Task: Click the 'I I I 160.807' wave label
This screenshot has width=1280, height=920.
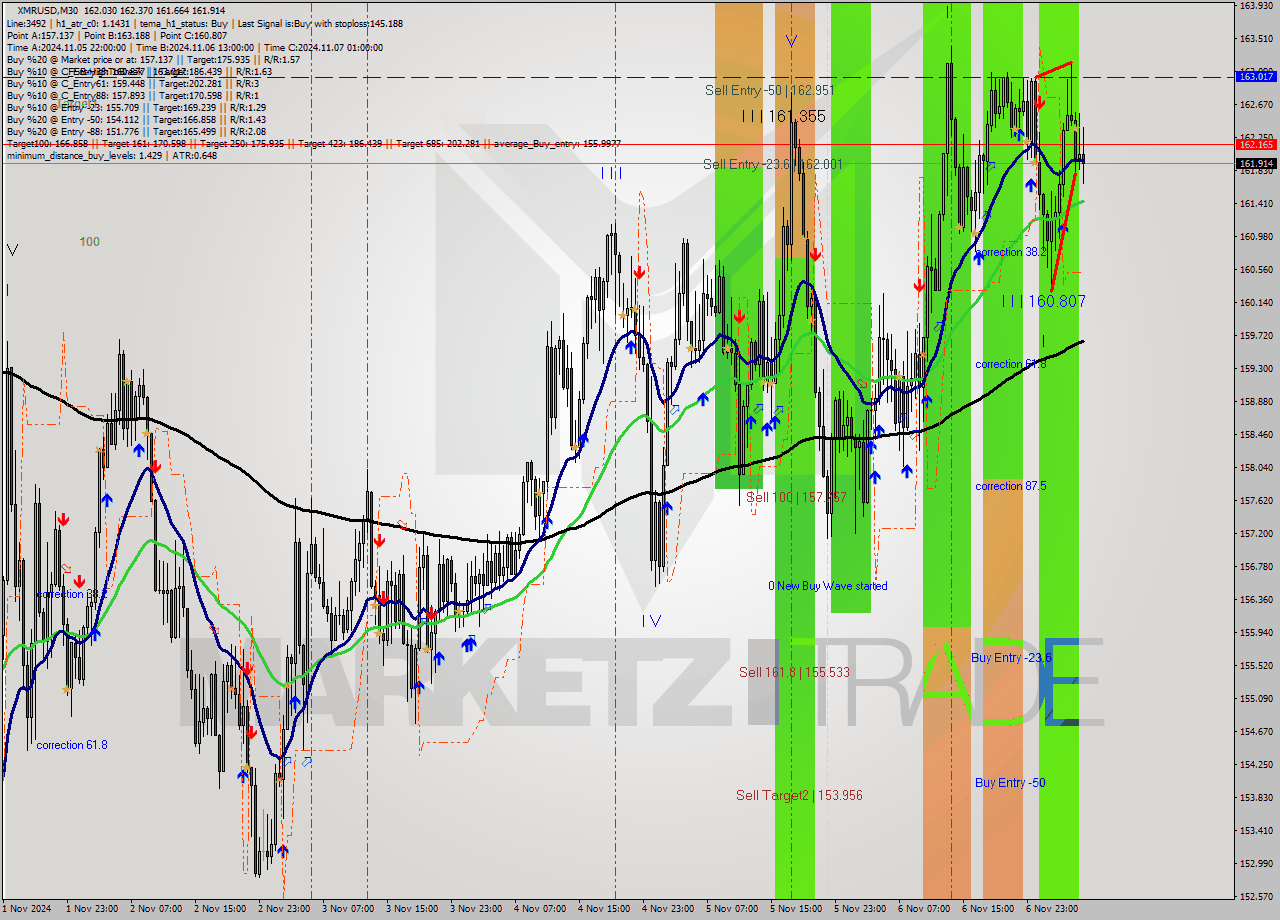Action: click(x=1043, y=300)
